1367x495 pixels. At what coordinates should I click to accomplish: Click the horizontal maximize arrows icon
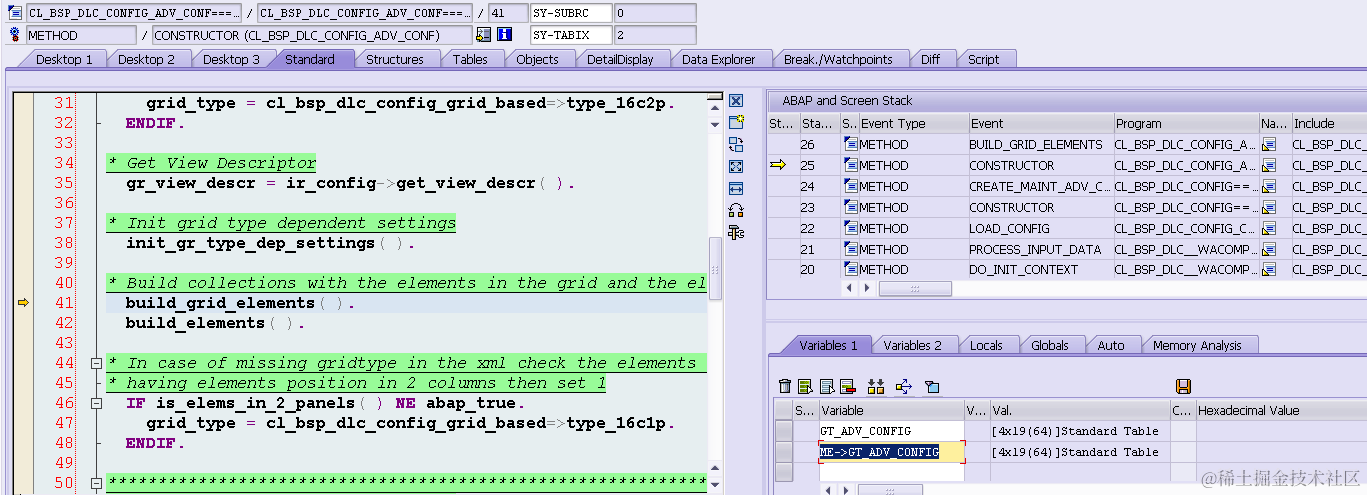coord(736,188)
